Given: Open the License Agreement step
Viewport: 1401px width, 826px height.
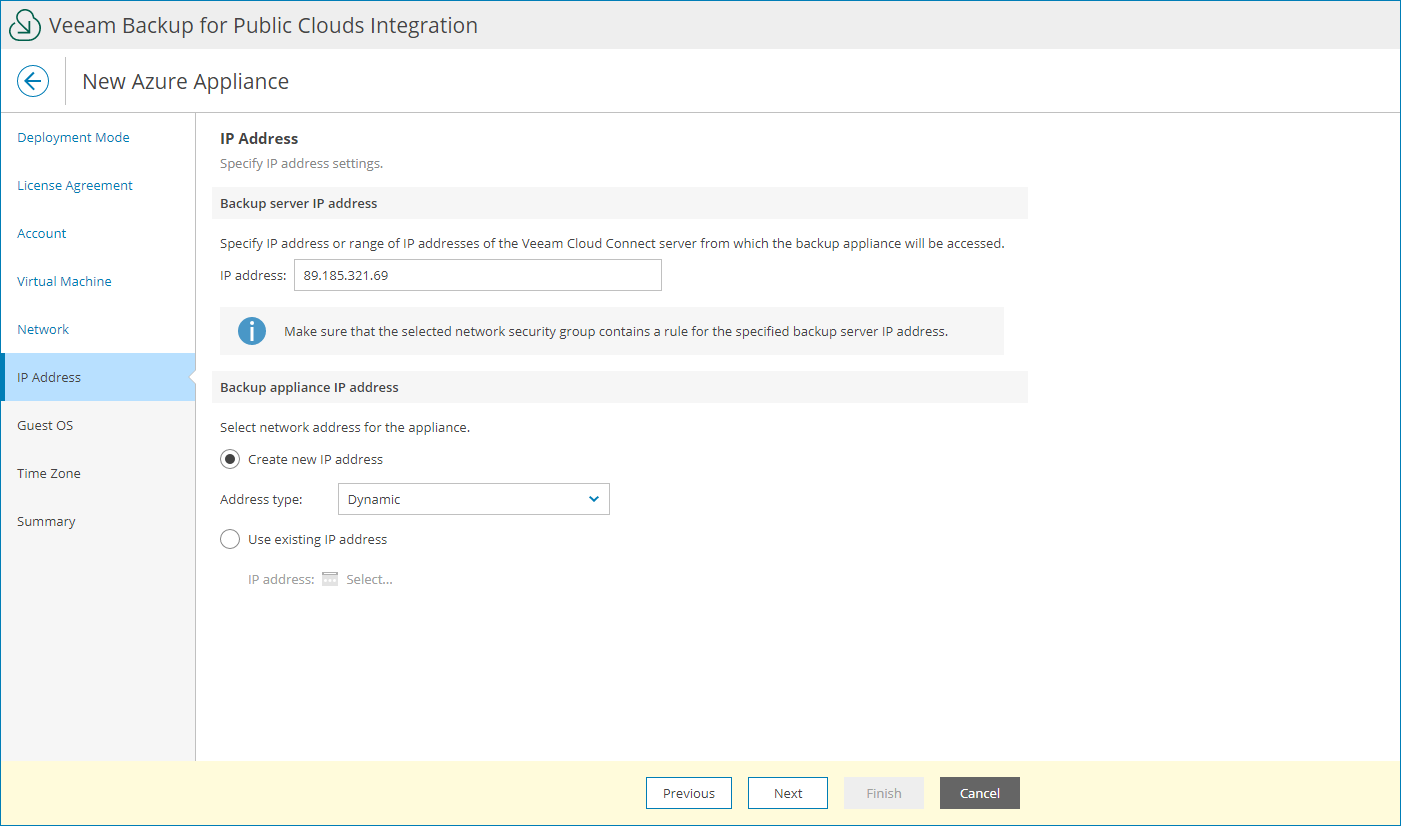Looking at the screenshot, I should click(x=74, y=185).
